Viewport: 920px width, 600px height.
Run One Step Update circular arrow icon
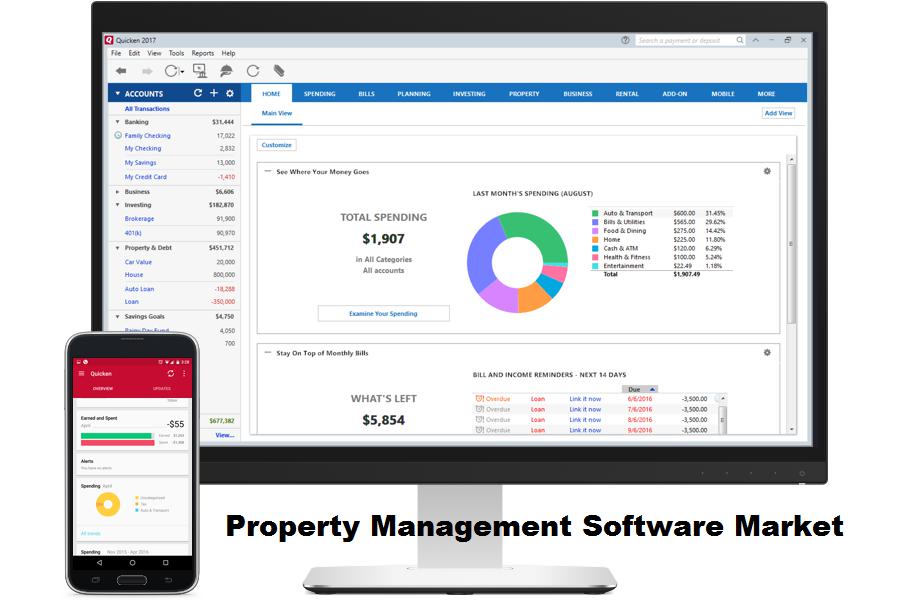tap(171, 71)
